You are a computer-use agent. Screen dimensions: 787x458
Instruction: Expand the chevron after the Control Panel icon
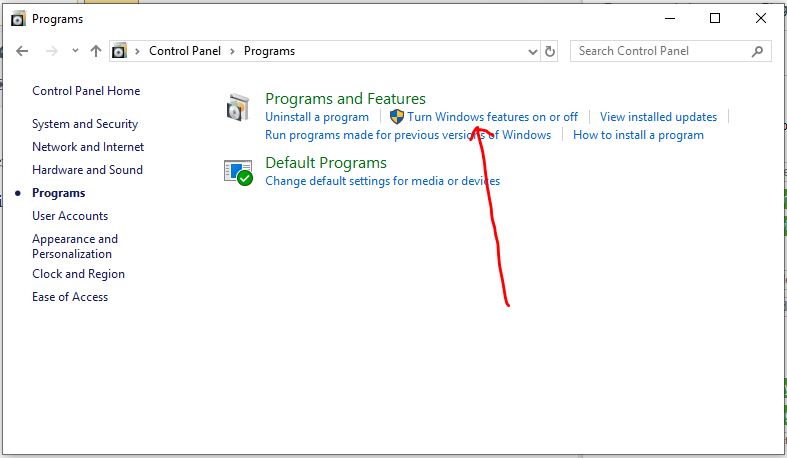[x=137, y=51]
